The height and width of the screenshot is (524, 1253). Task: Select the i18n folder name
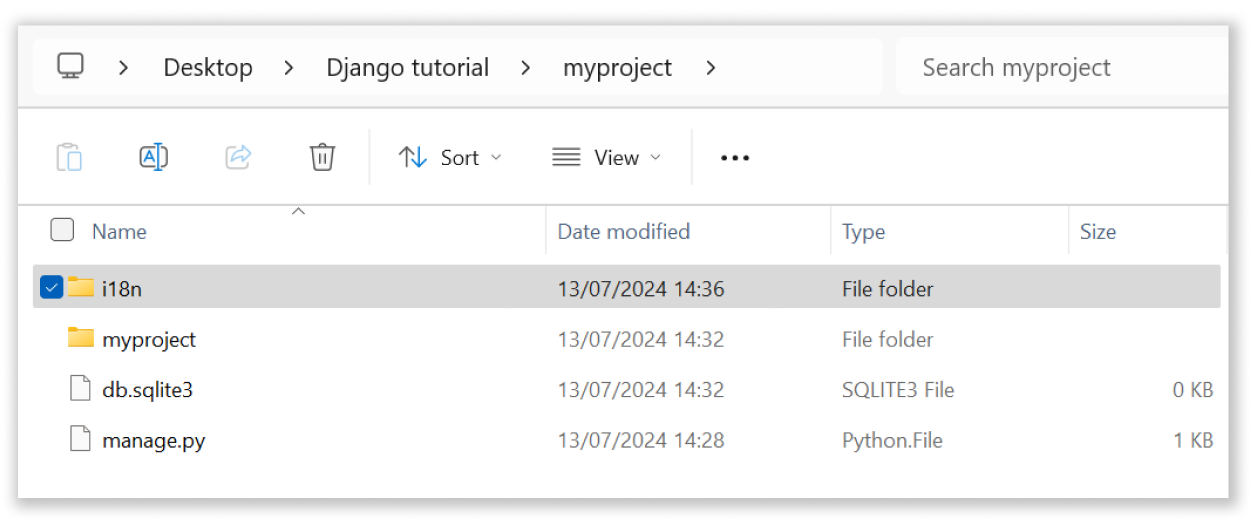122,289
